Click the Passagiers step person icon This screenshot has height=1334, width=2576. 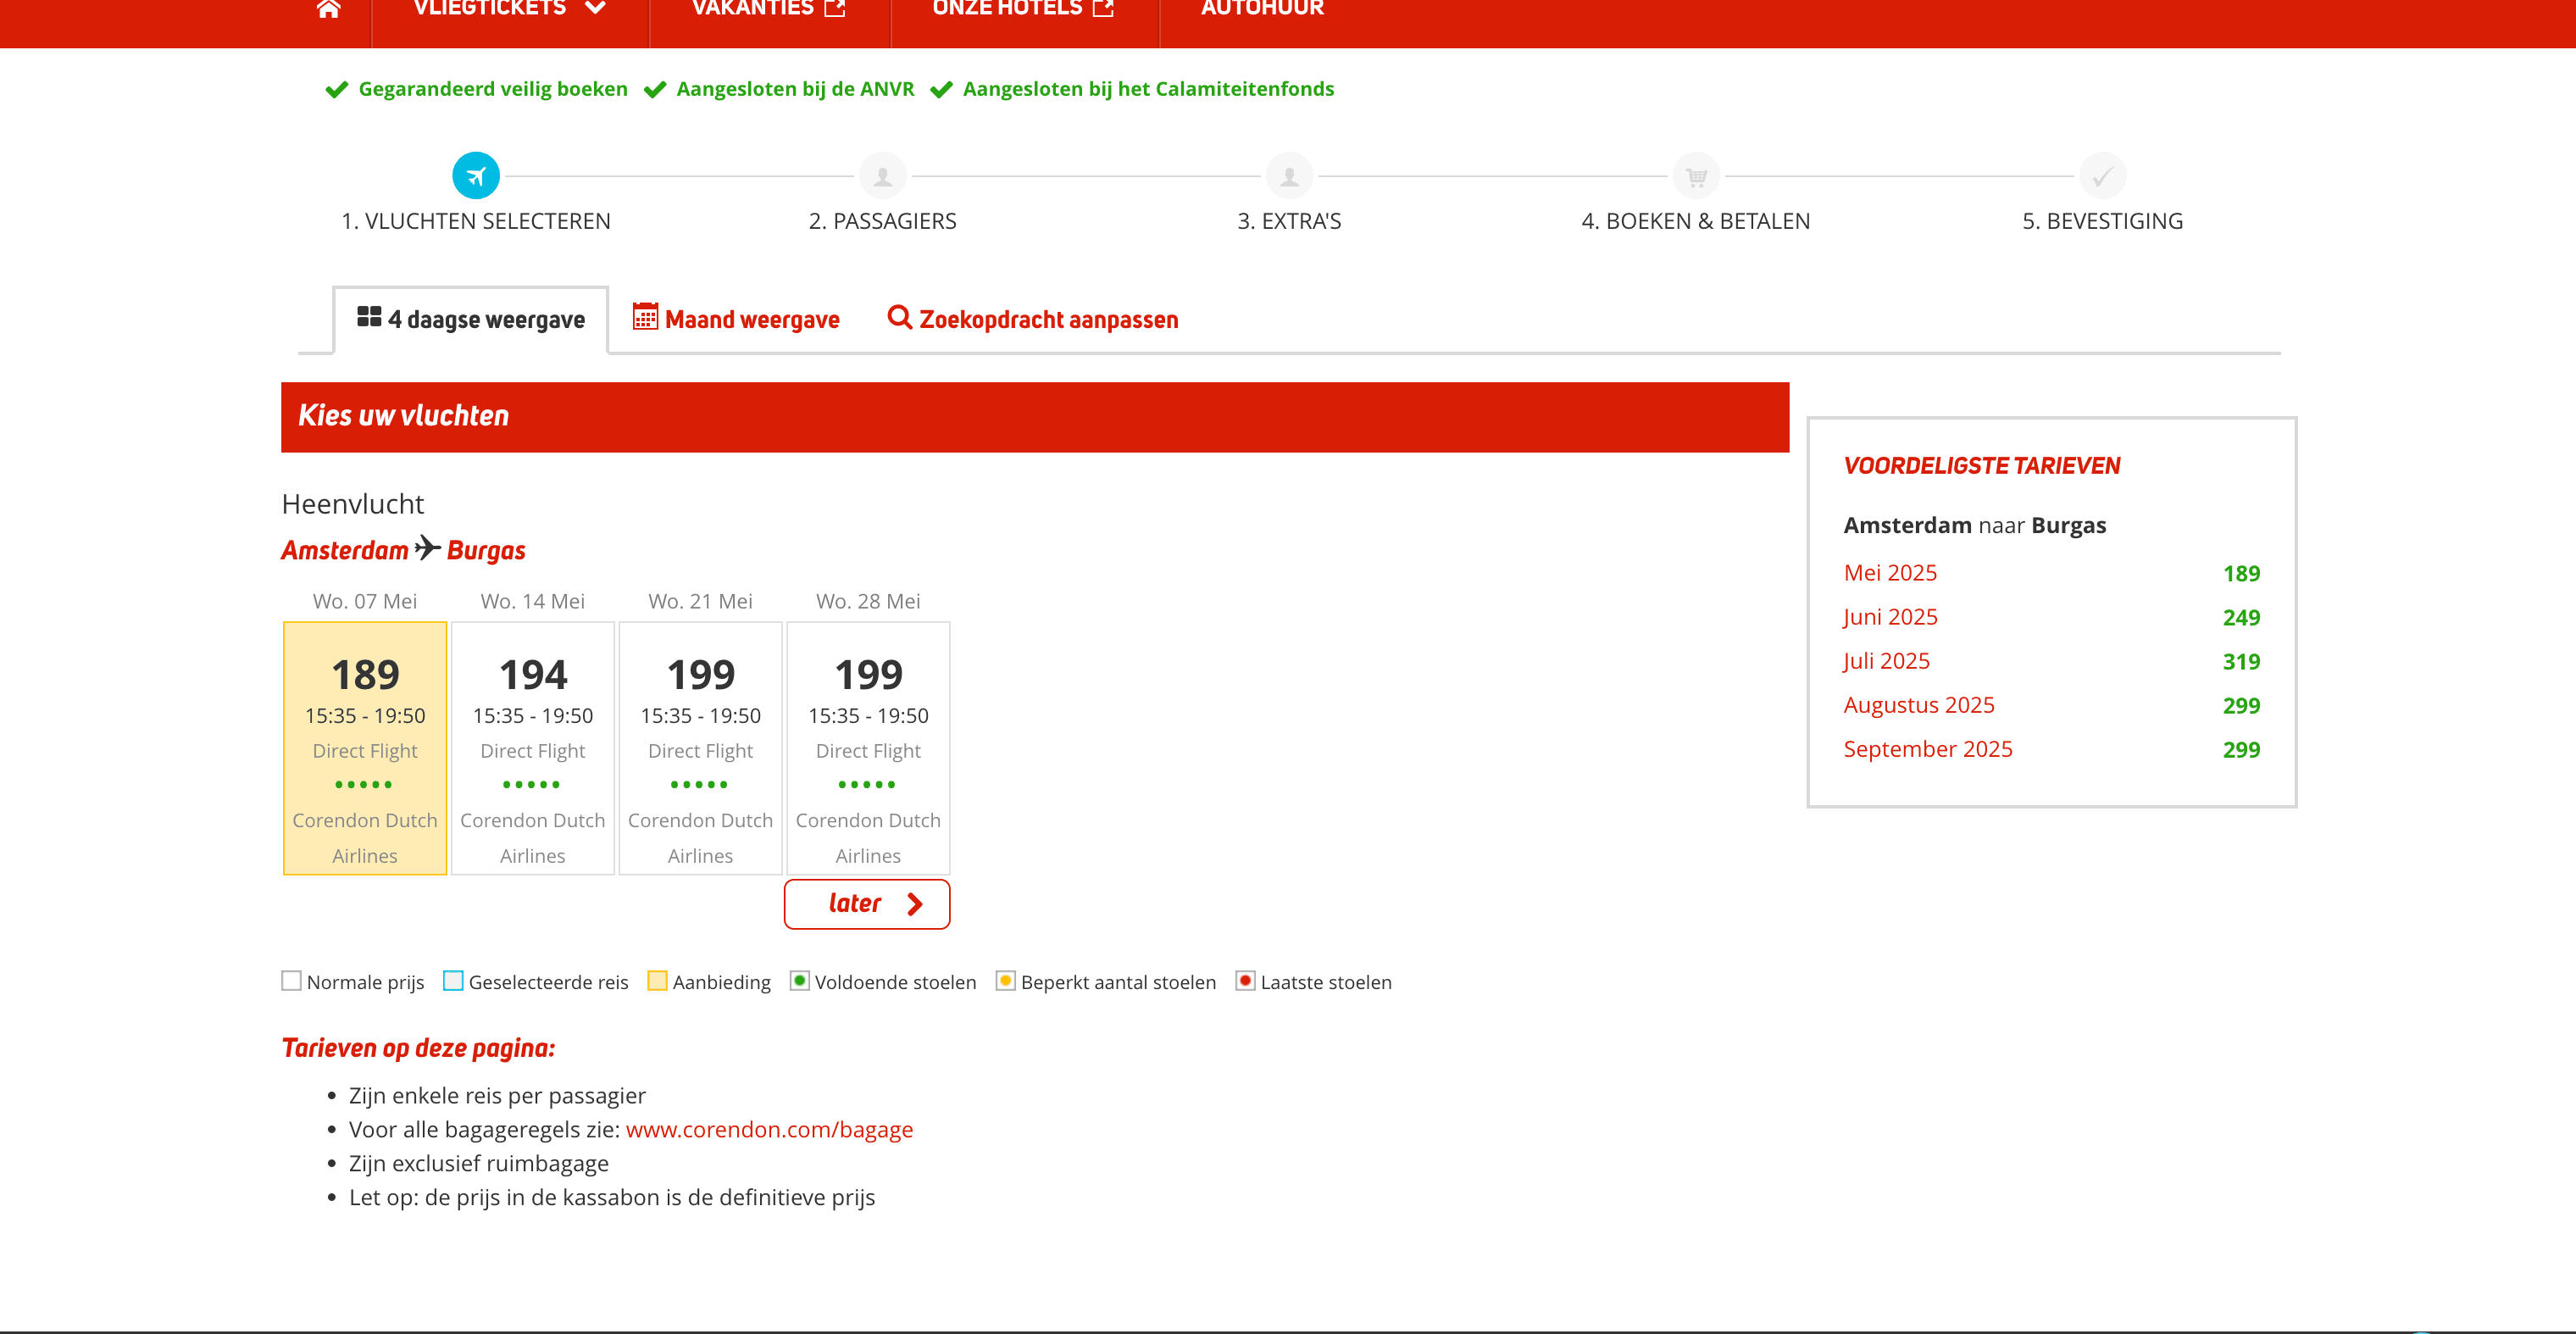point(882,177)
